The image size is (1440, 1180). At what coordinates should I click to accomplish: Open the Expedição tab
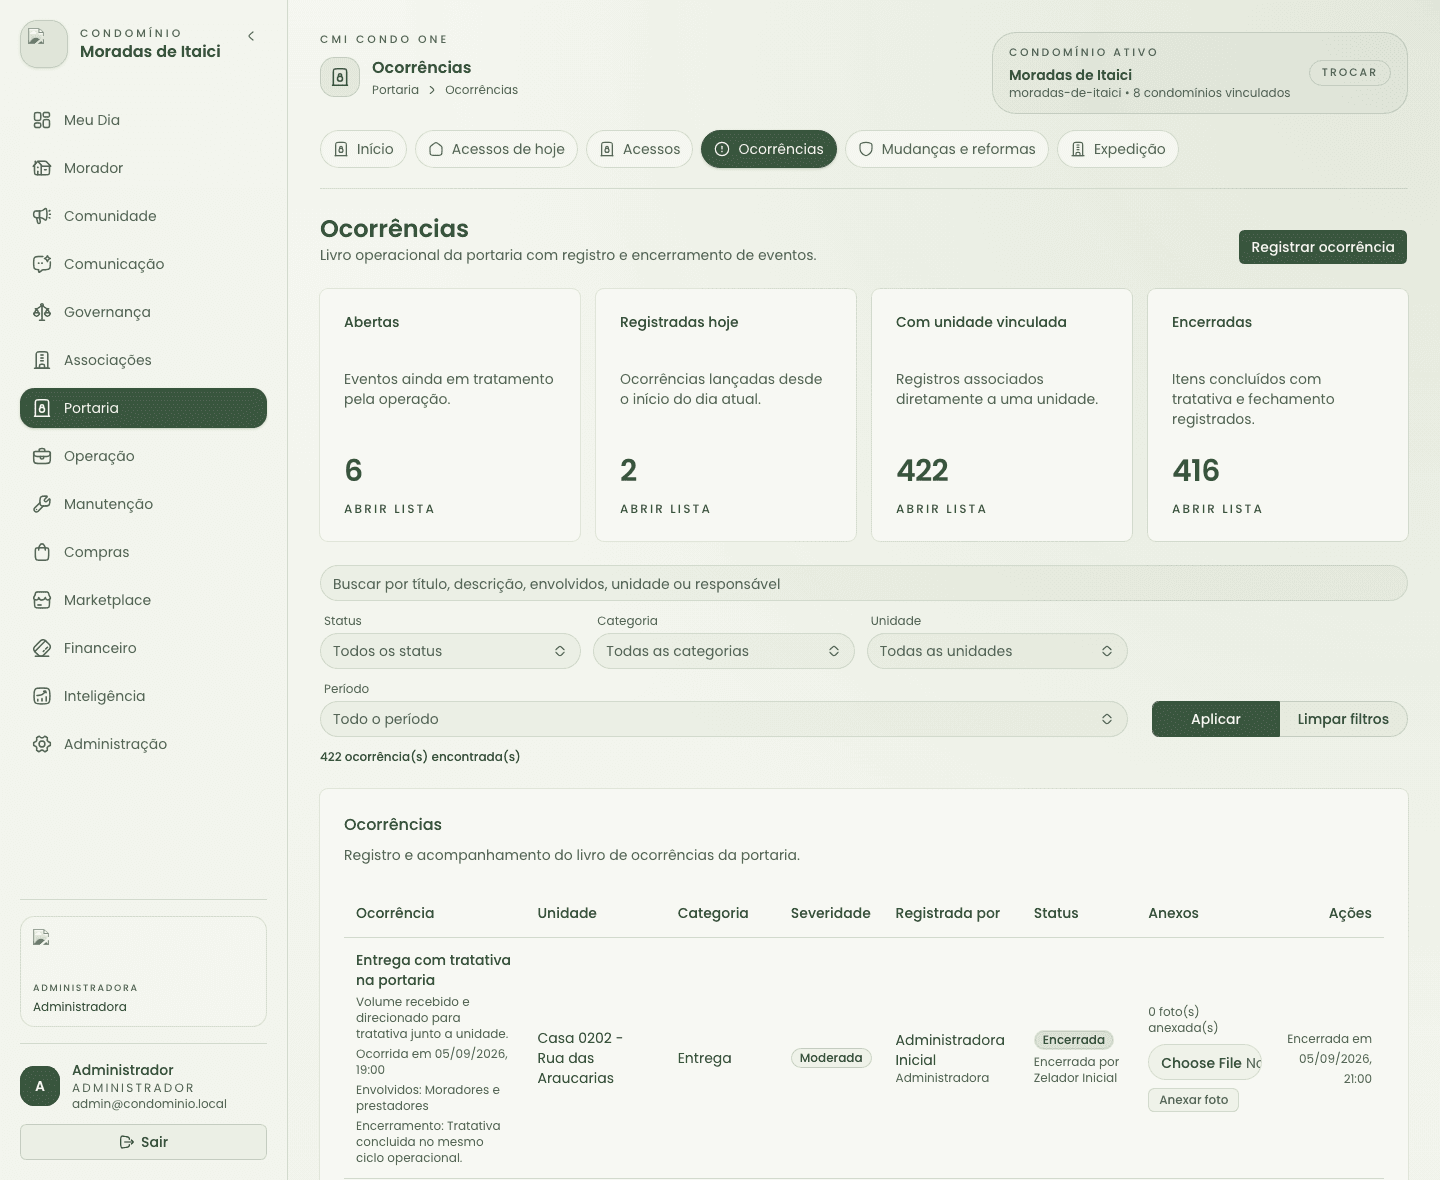(1118, 149)
